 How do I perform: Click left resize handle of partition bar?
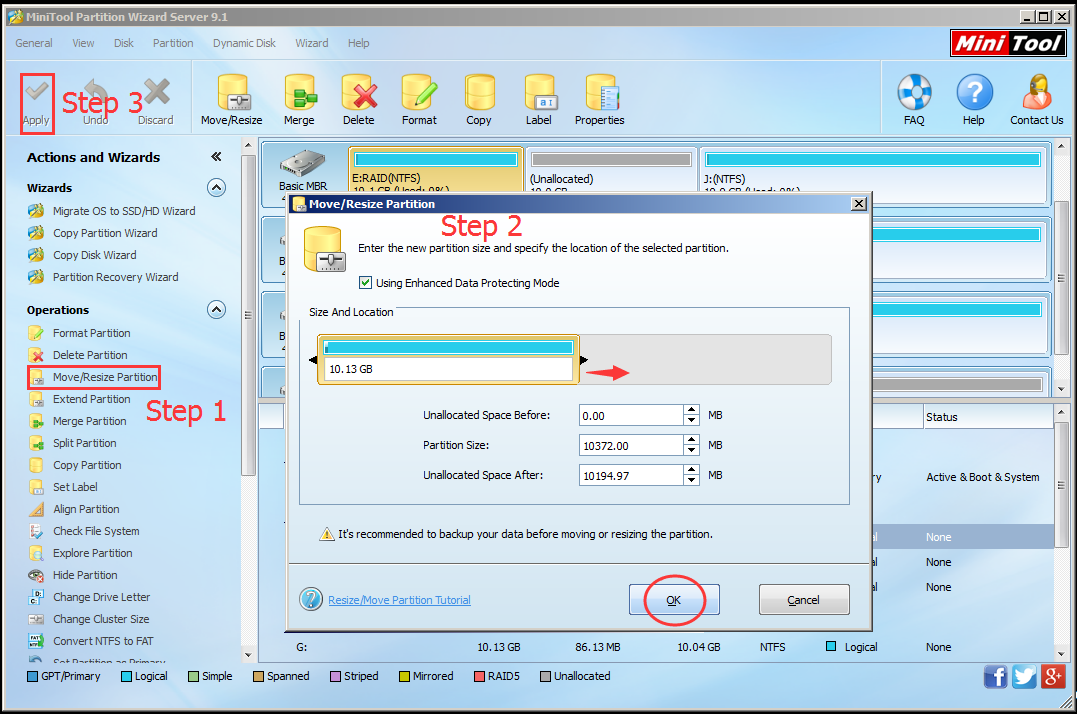click(x=313, y=360)
